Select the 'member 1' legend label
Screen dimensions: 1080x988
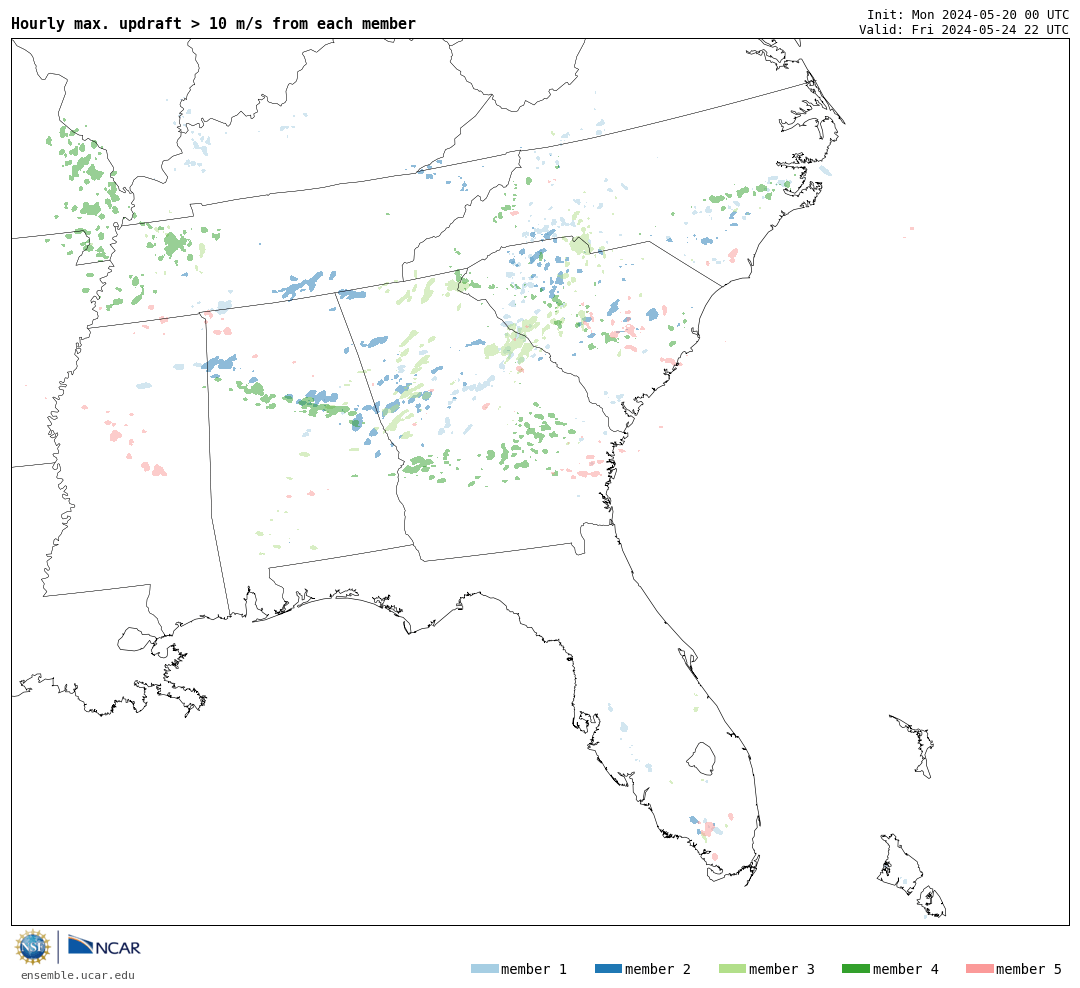[534, 969]
